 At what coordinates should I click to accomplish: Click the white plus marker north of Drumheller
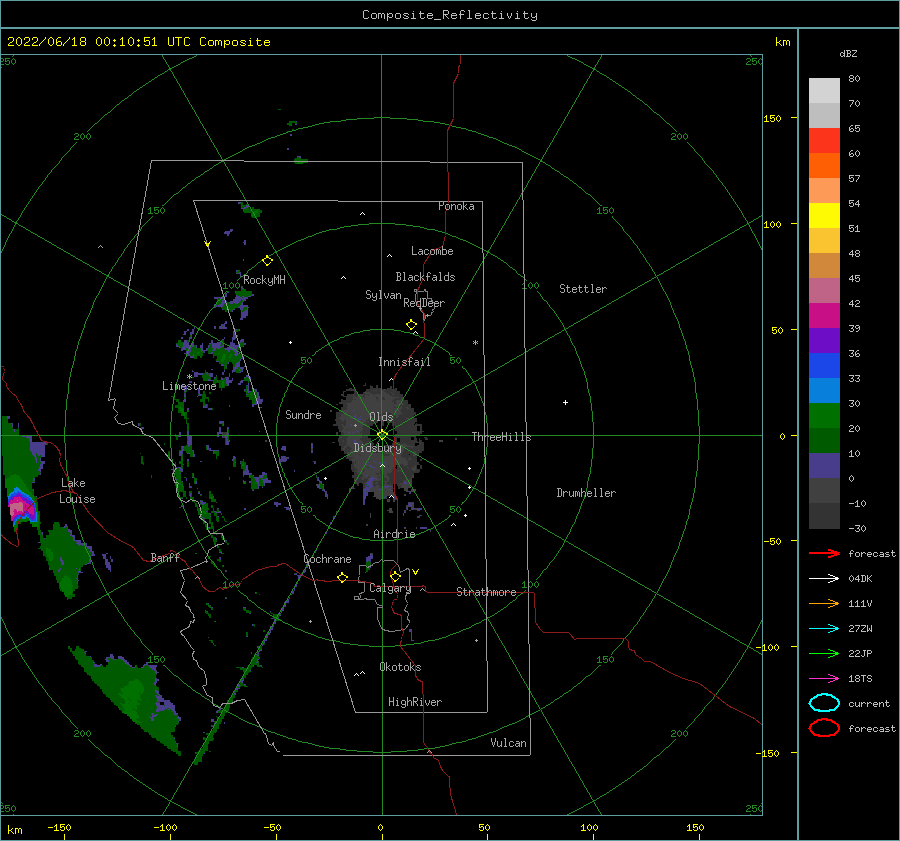pos(565,402)
